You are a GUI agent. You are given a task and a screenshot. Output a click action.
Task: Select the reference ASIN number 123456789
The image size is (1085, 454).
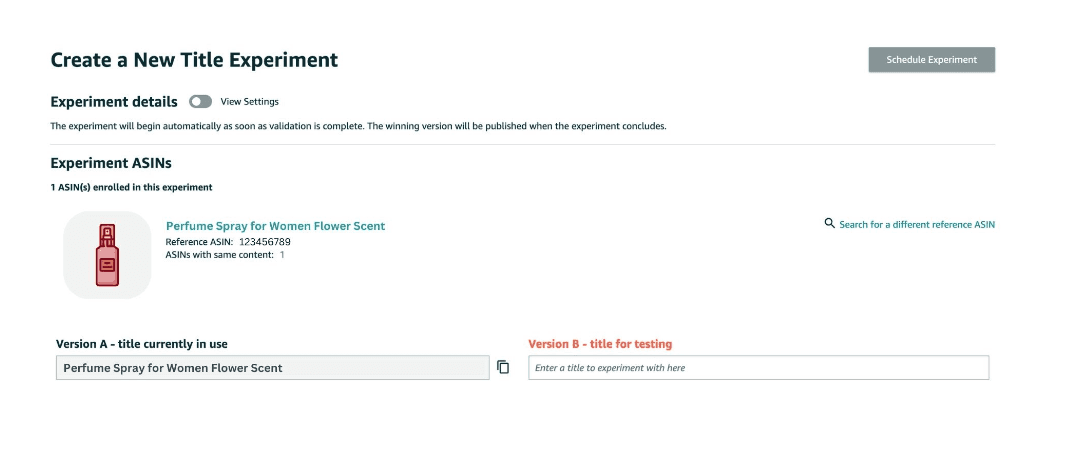264,242
